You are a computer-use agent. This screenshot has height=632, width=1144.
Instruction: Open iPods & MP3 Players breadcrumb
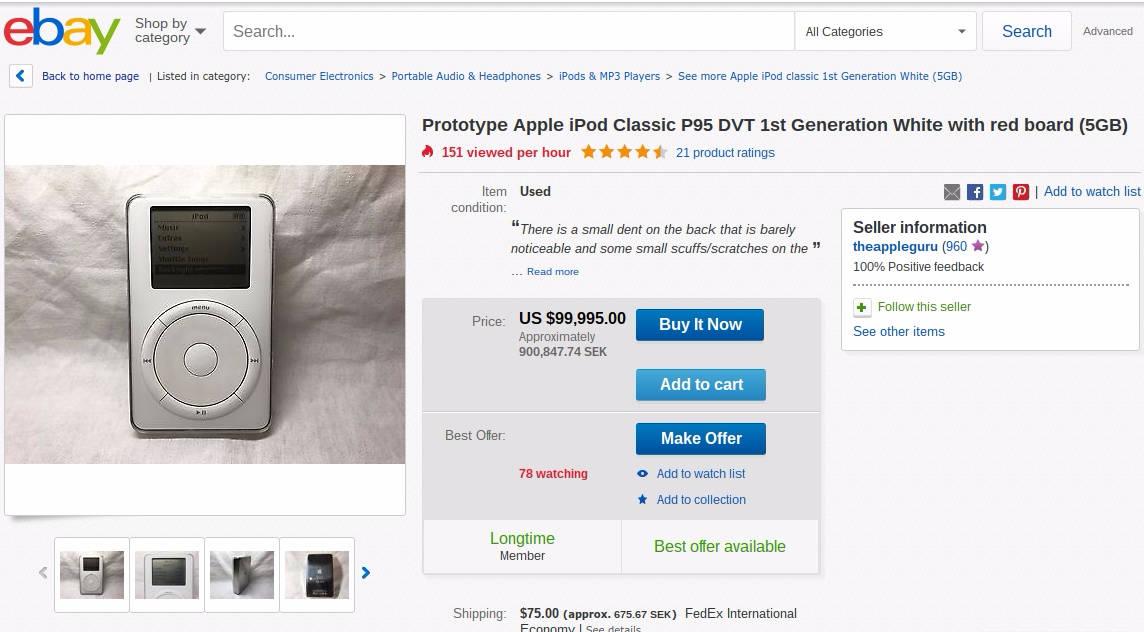pos(609,76)
